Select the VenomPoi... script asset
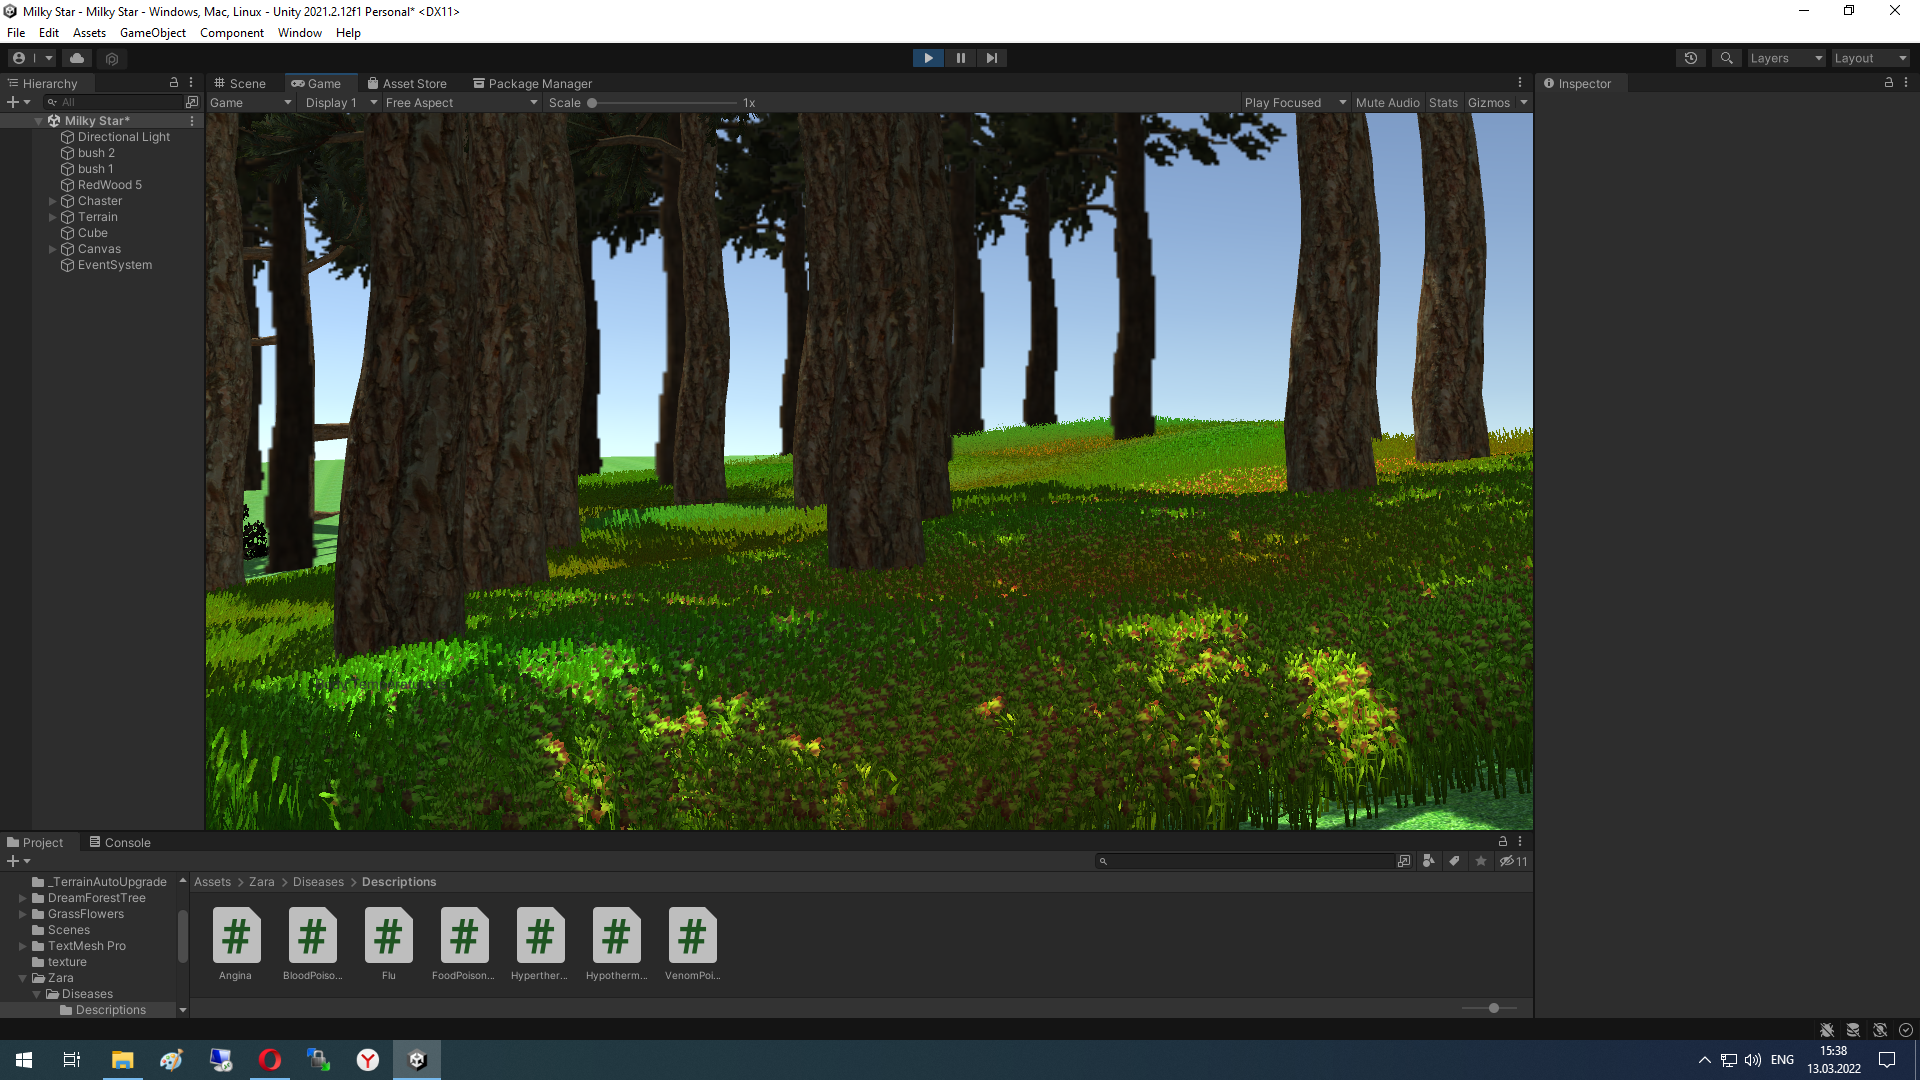The width and height of the screenshot is (1920, 1080). coord(692,944)
